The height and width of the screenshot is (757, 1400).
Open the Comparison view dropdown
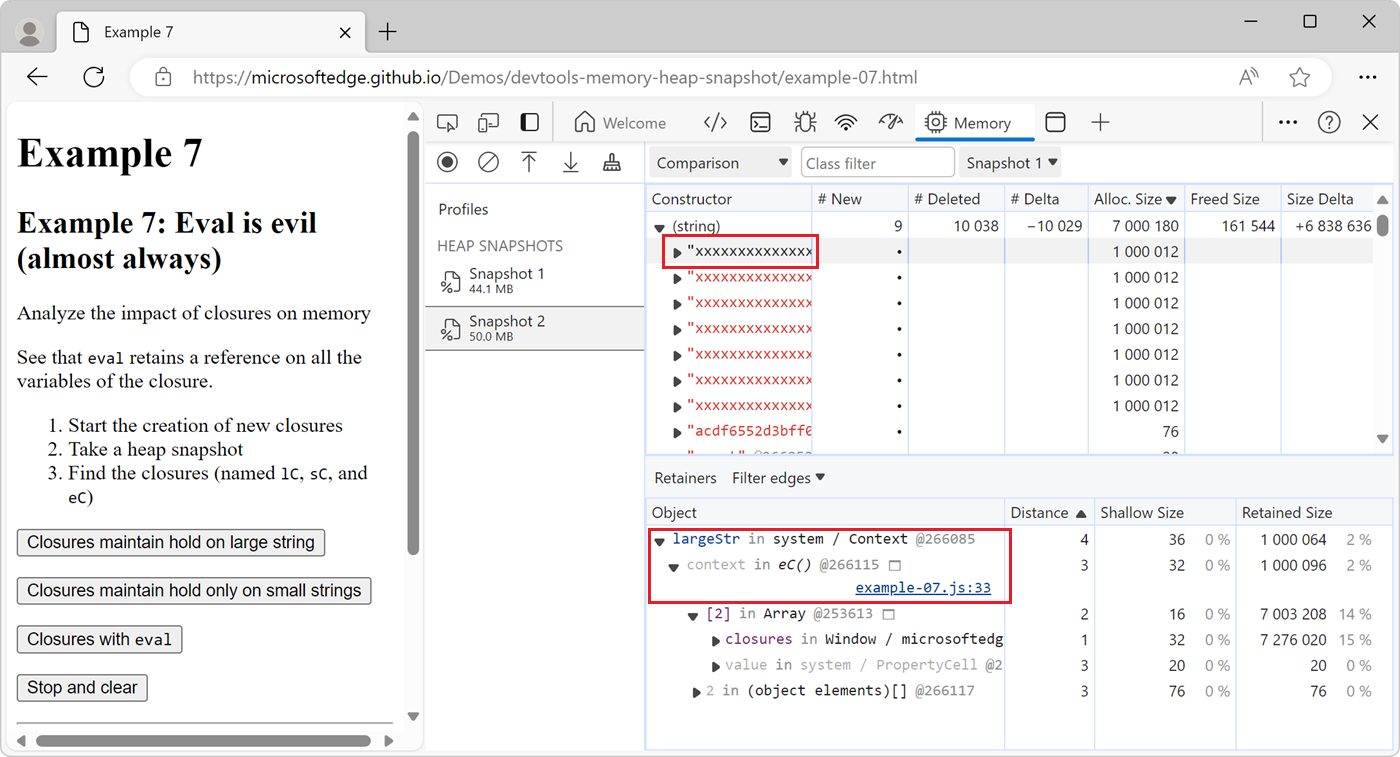pos(721,163)
